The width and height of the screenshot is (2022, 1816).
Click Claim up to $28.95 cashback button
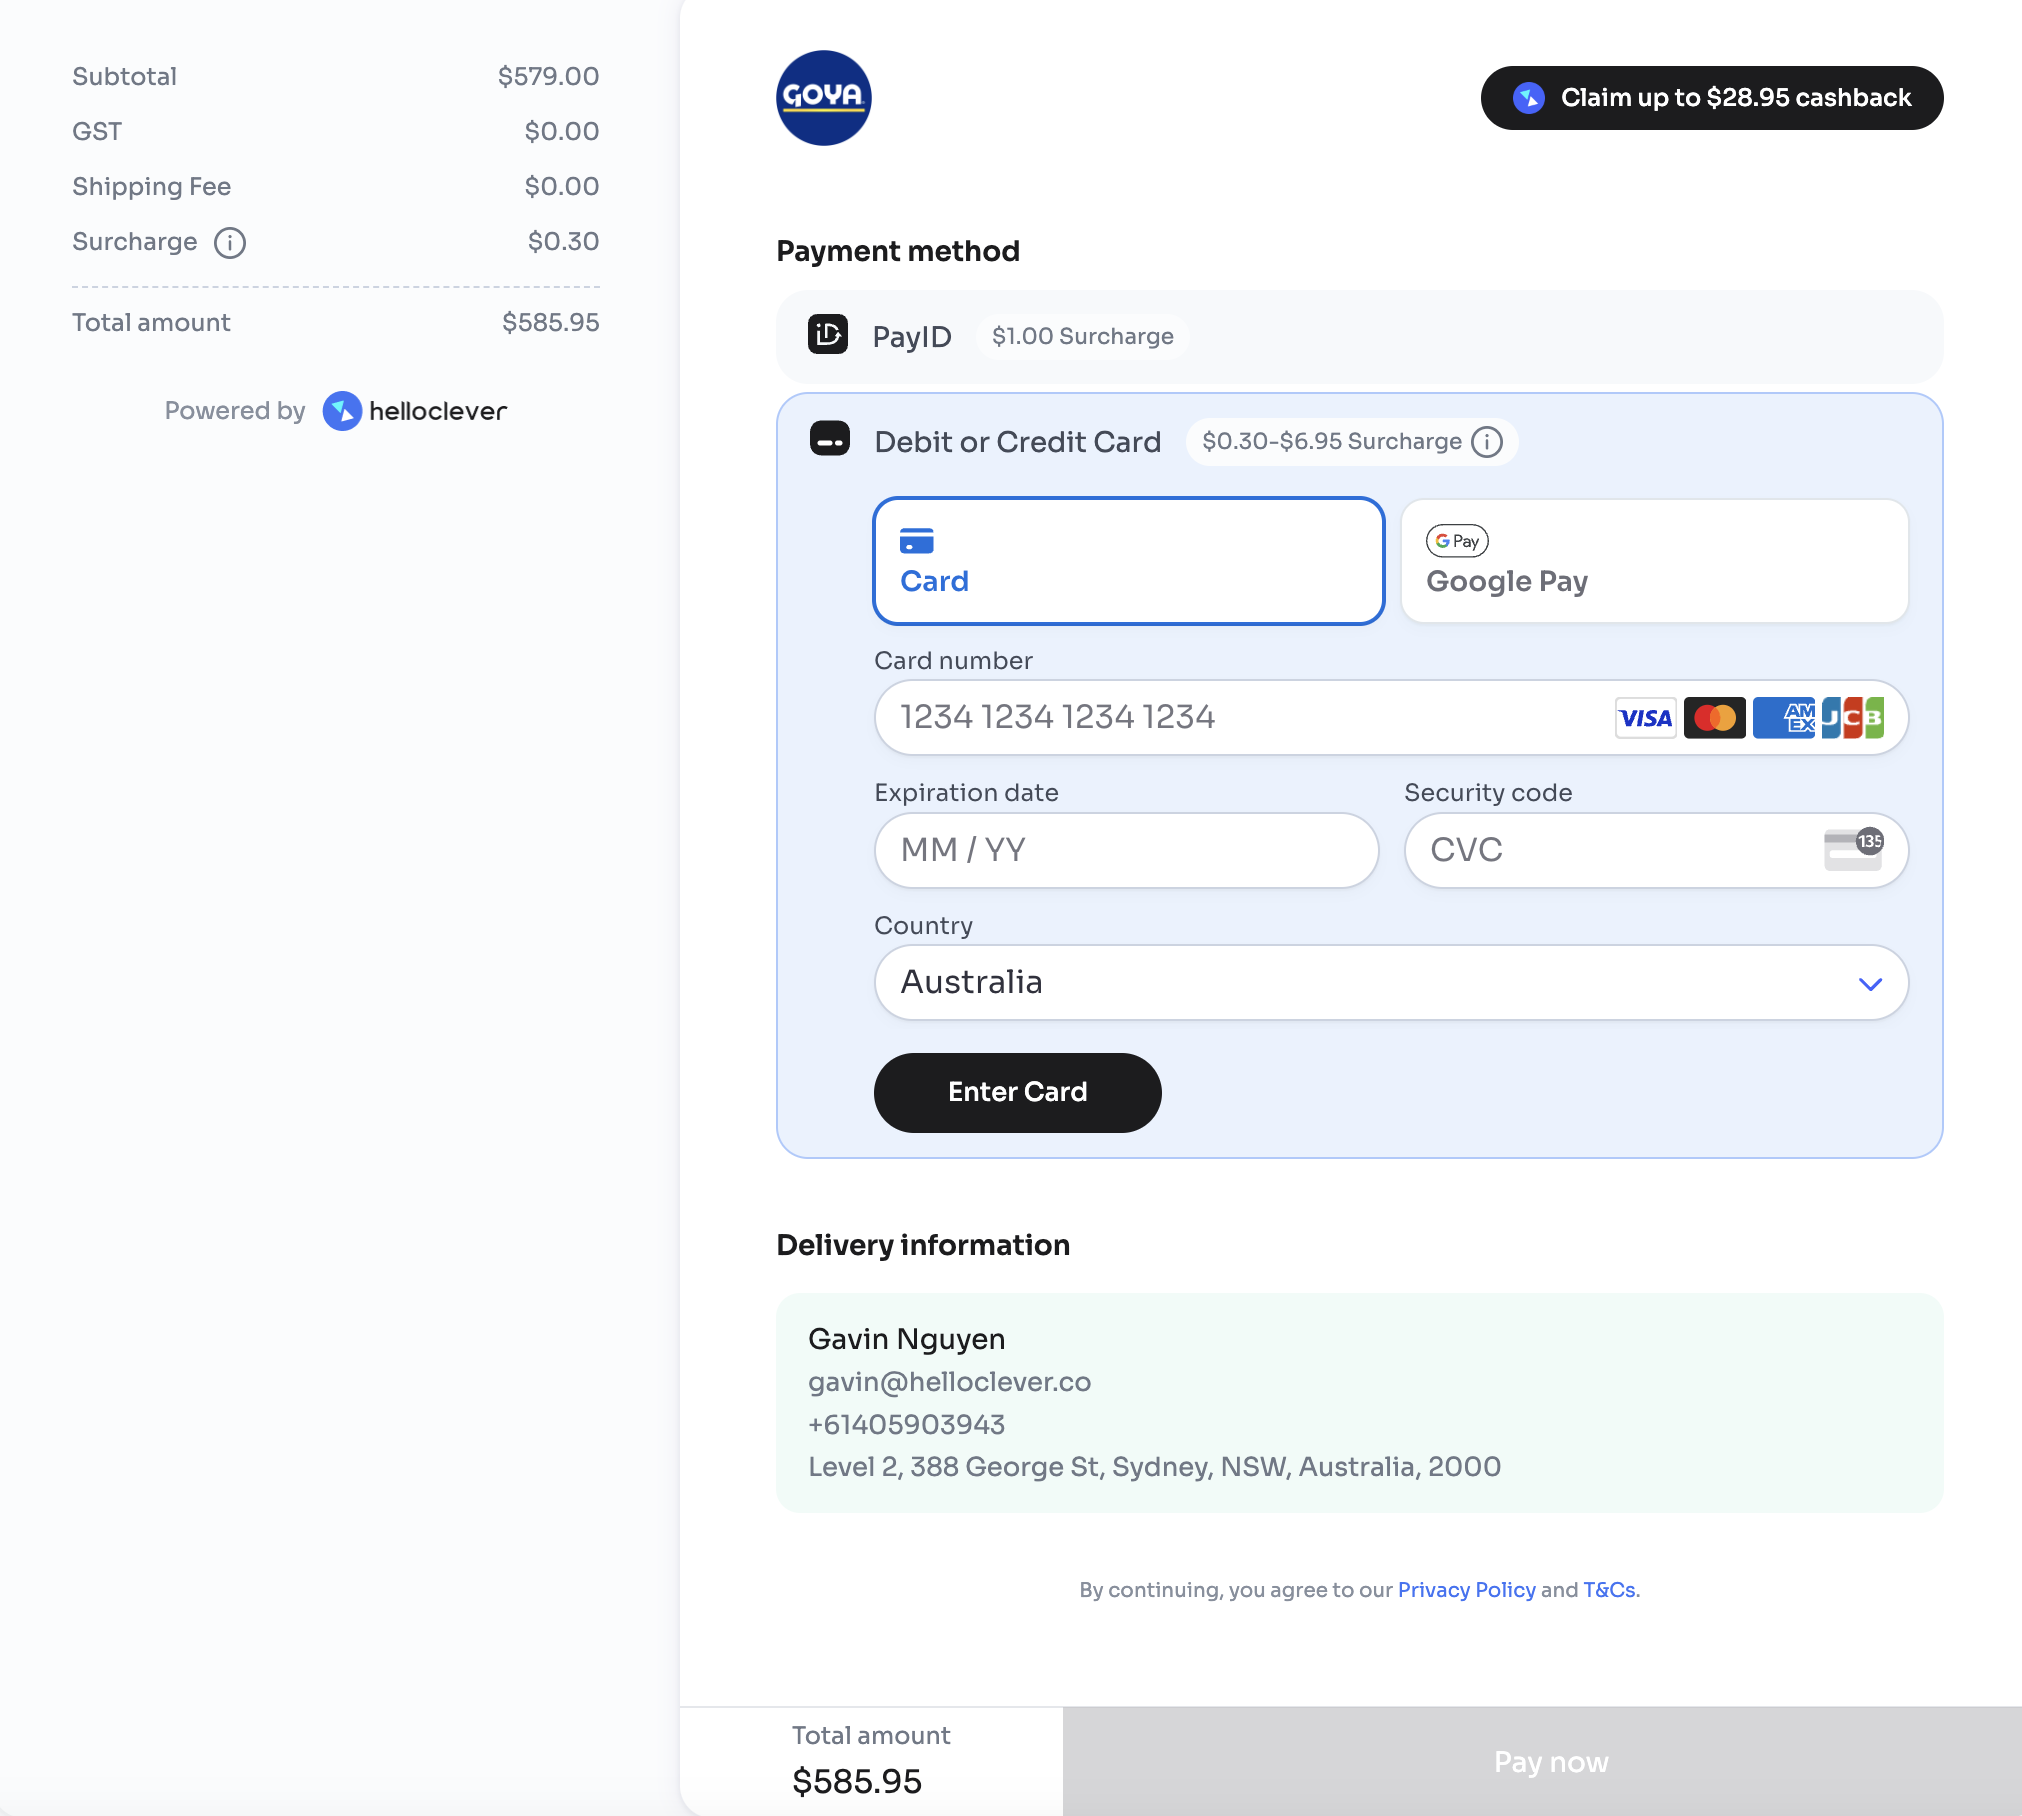pyautogui.click(x=1711, y=98)
